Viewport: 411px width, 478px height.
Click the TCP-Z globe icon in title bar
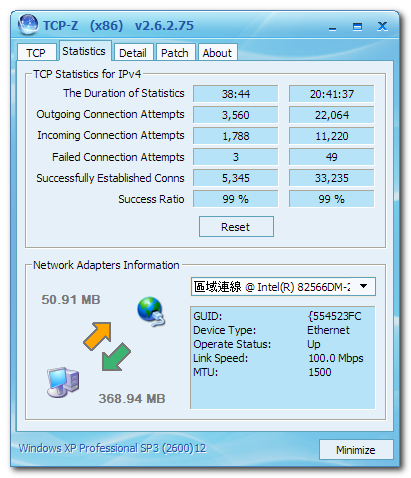click(28, 24)
